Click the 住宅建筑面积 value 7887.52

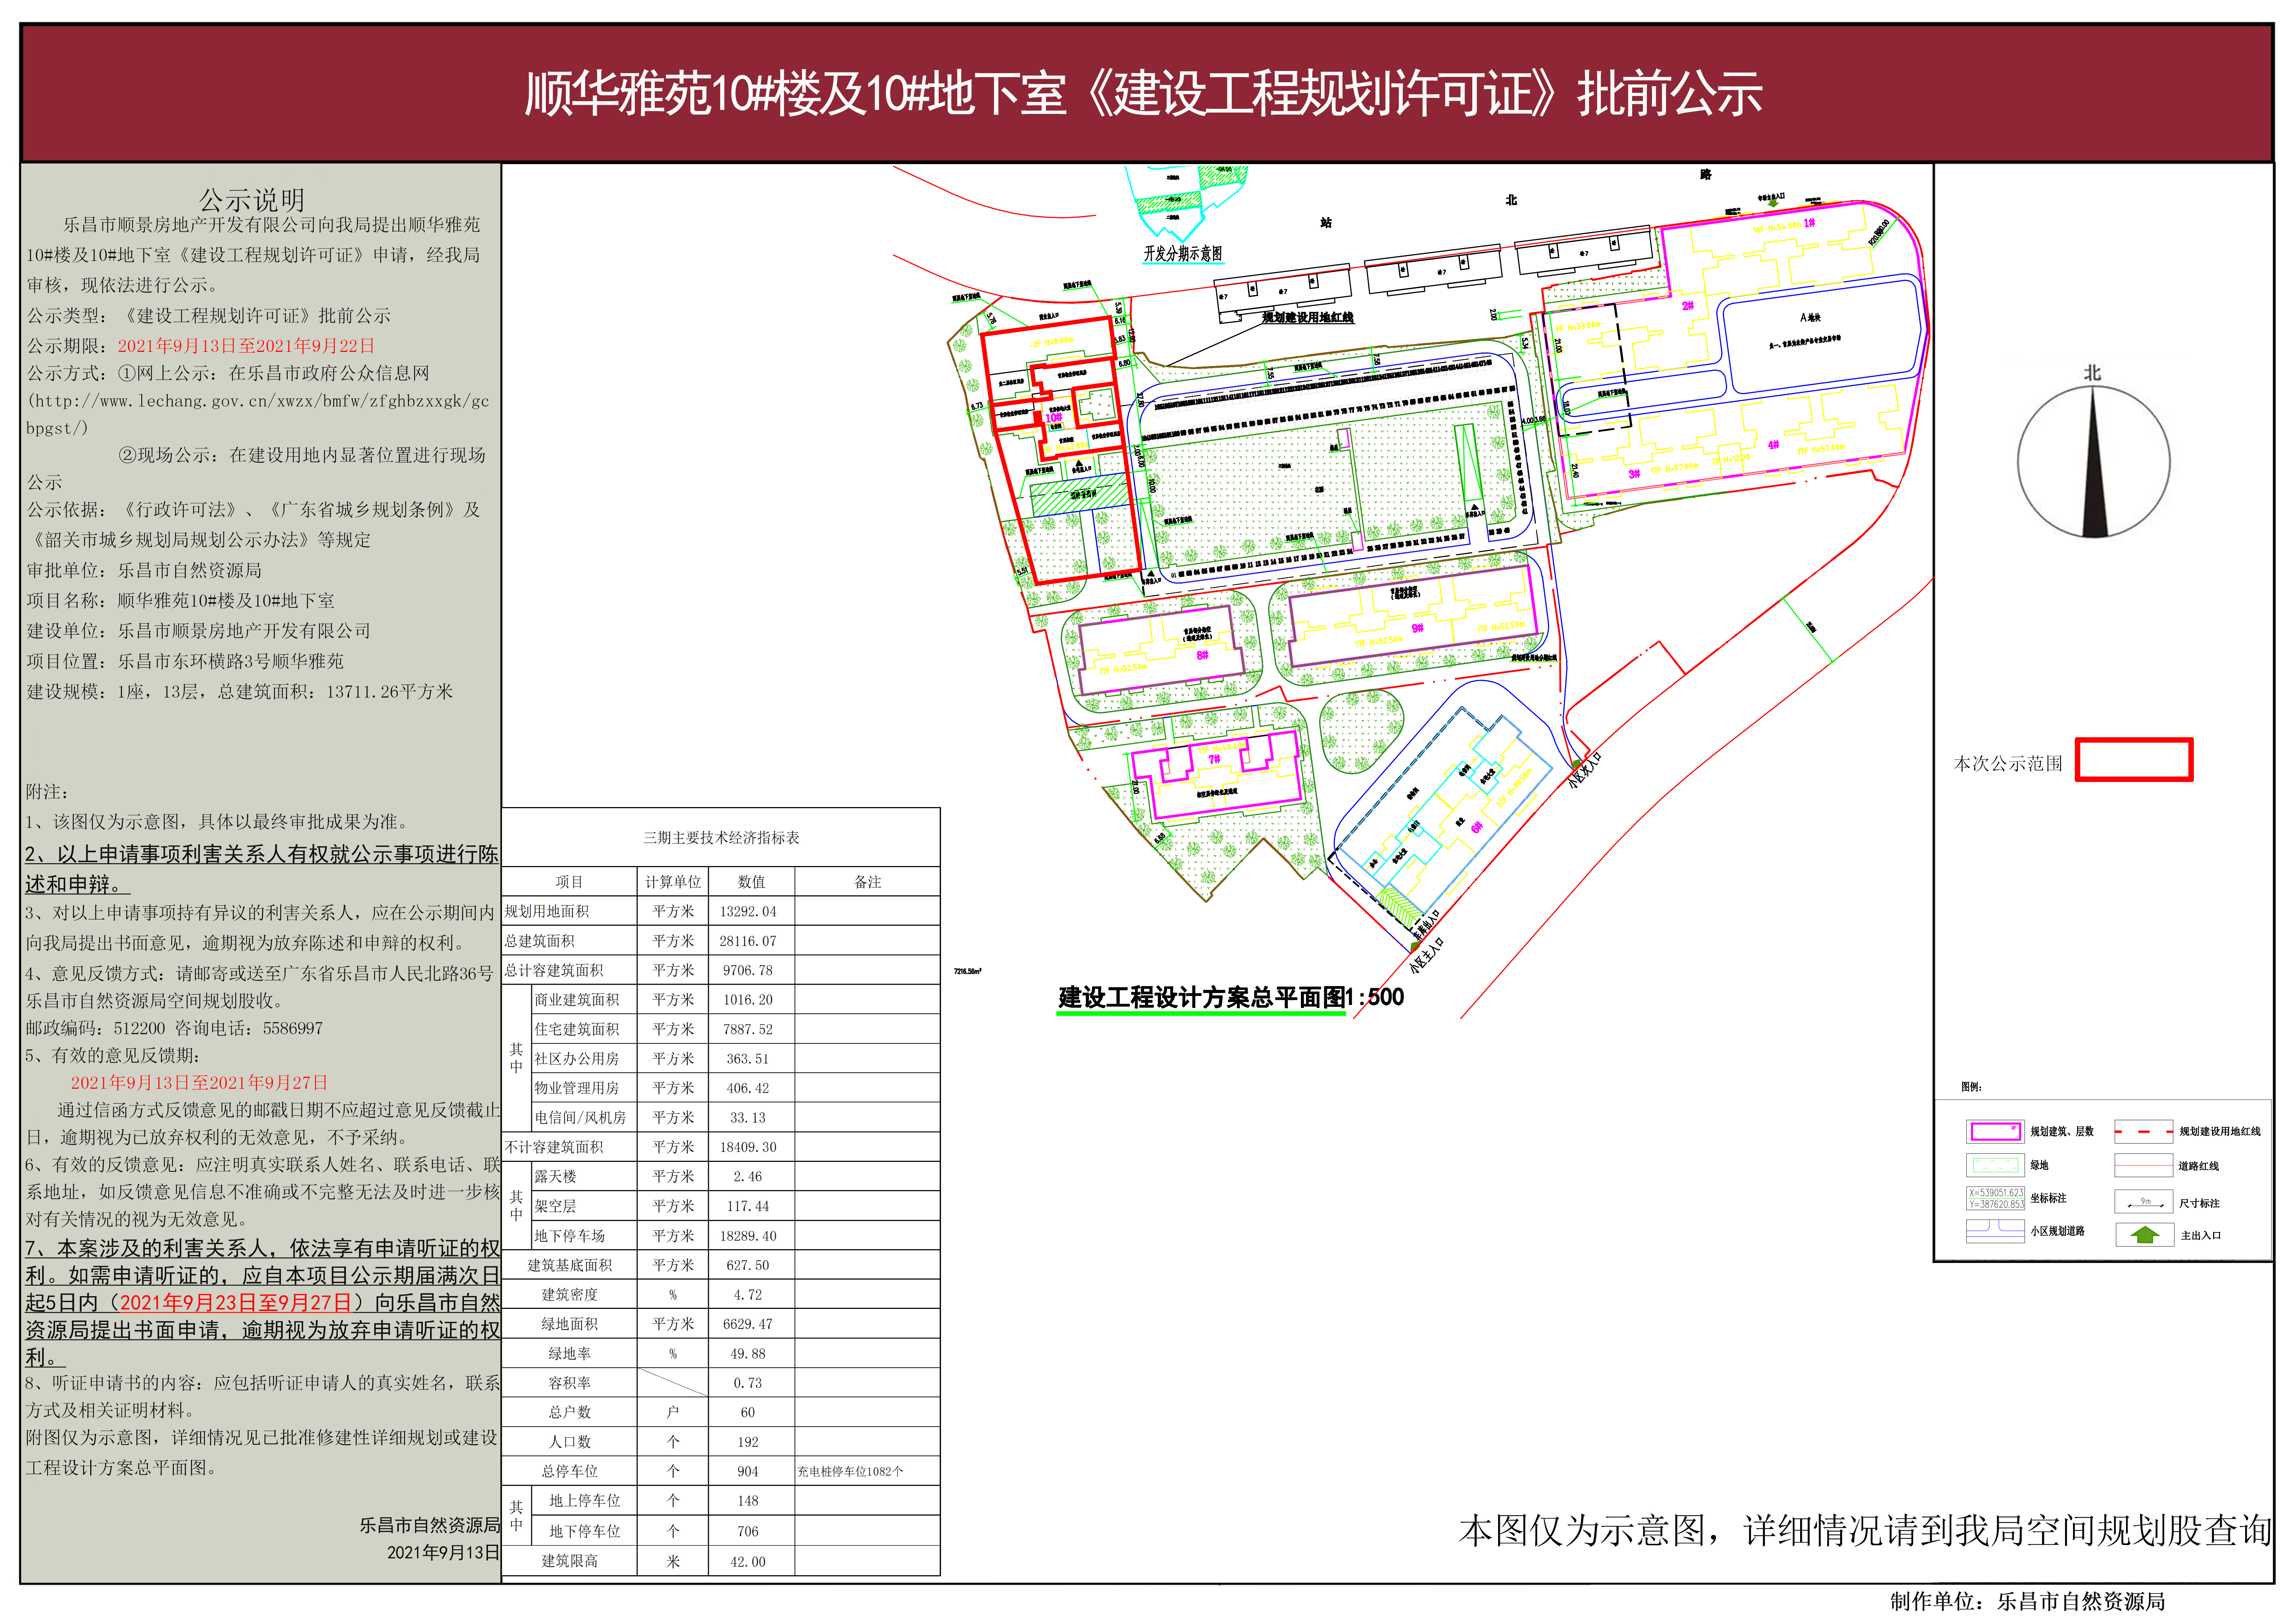coord(748,1029)
